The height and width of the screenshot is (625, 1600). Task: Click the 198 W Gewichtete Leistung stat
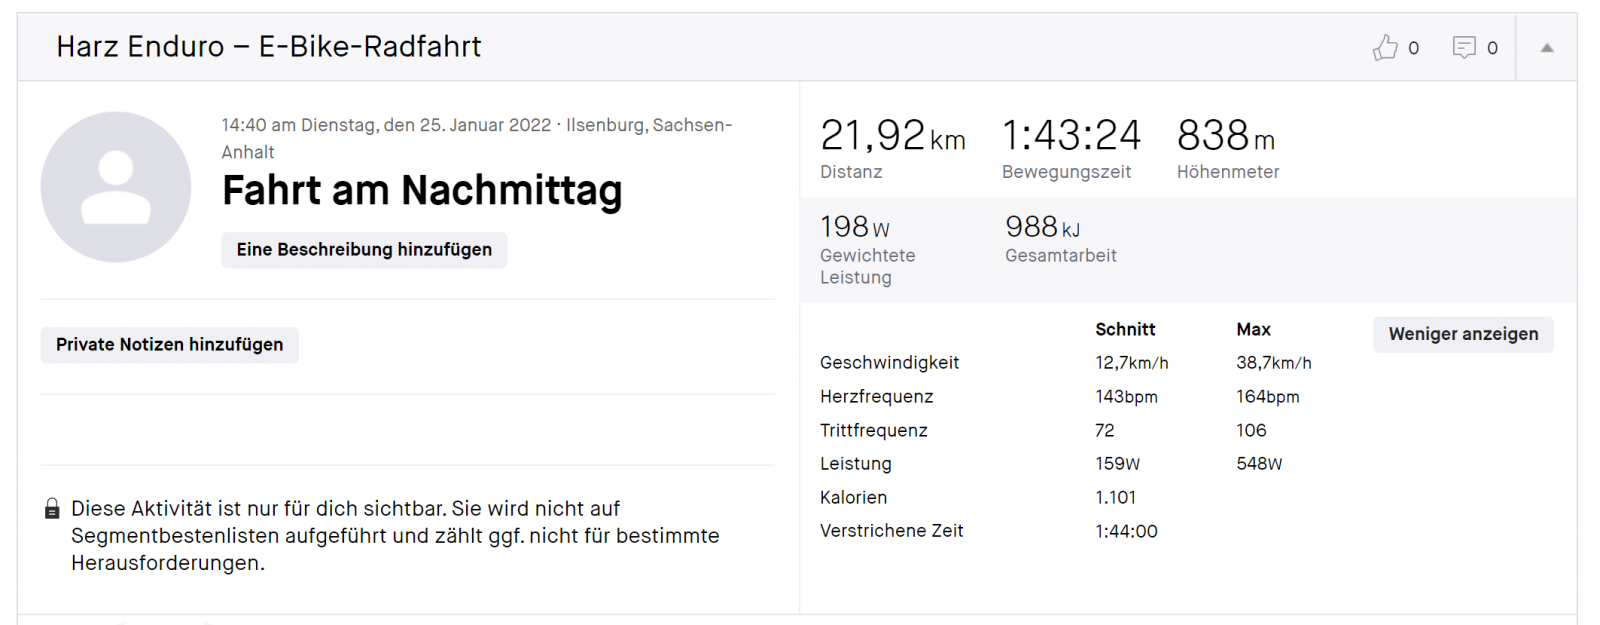854,228
